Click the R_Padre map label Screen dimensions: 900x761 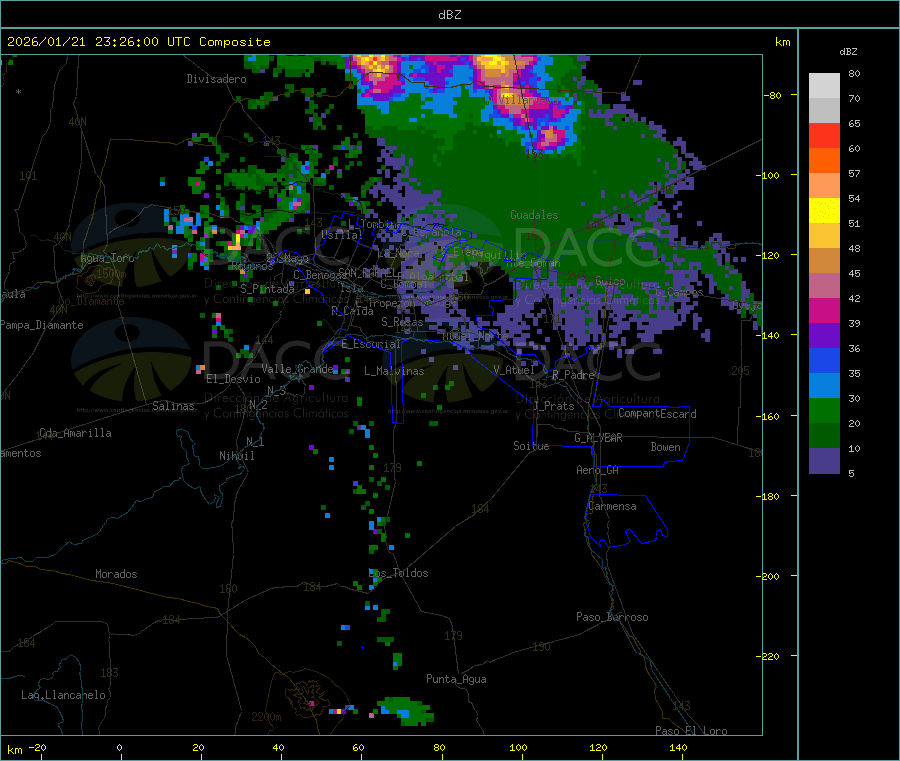573,375
